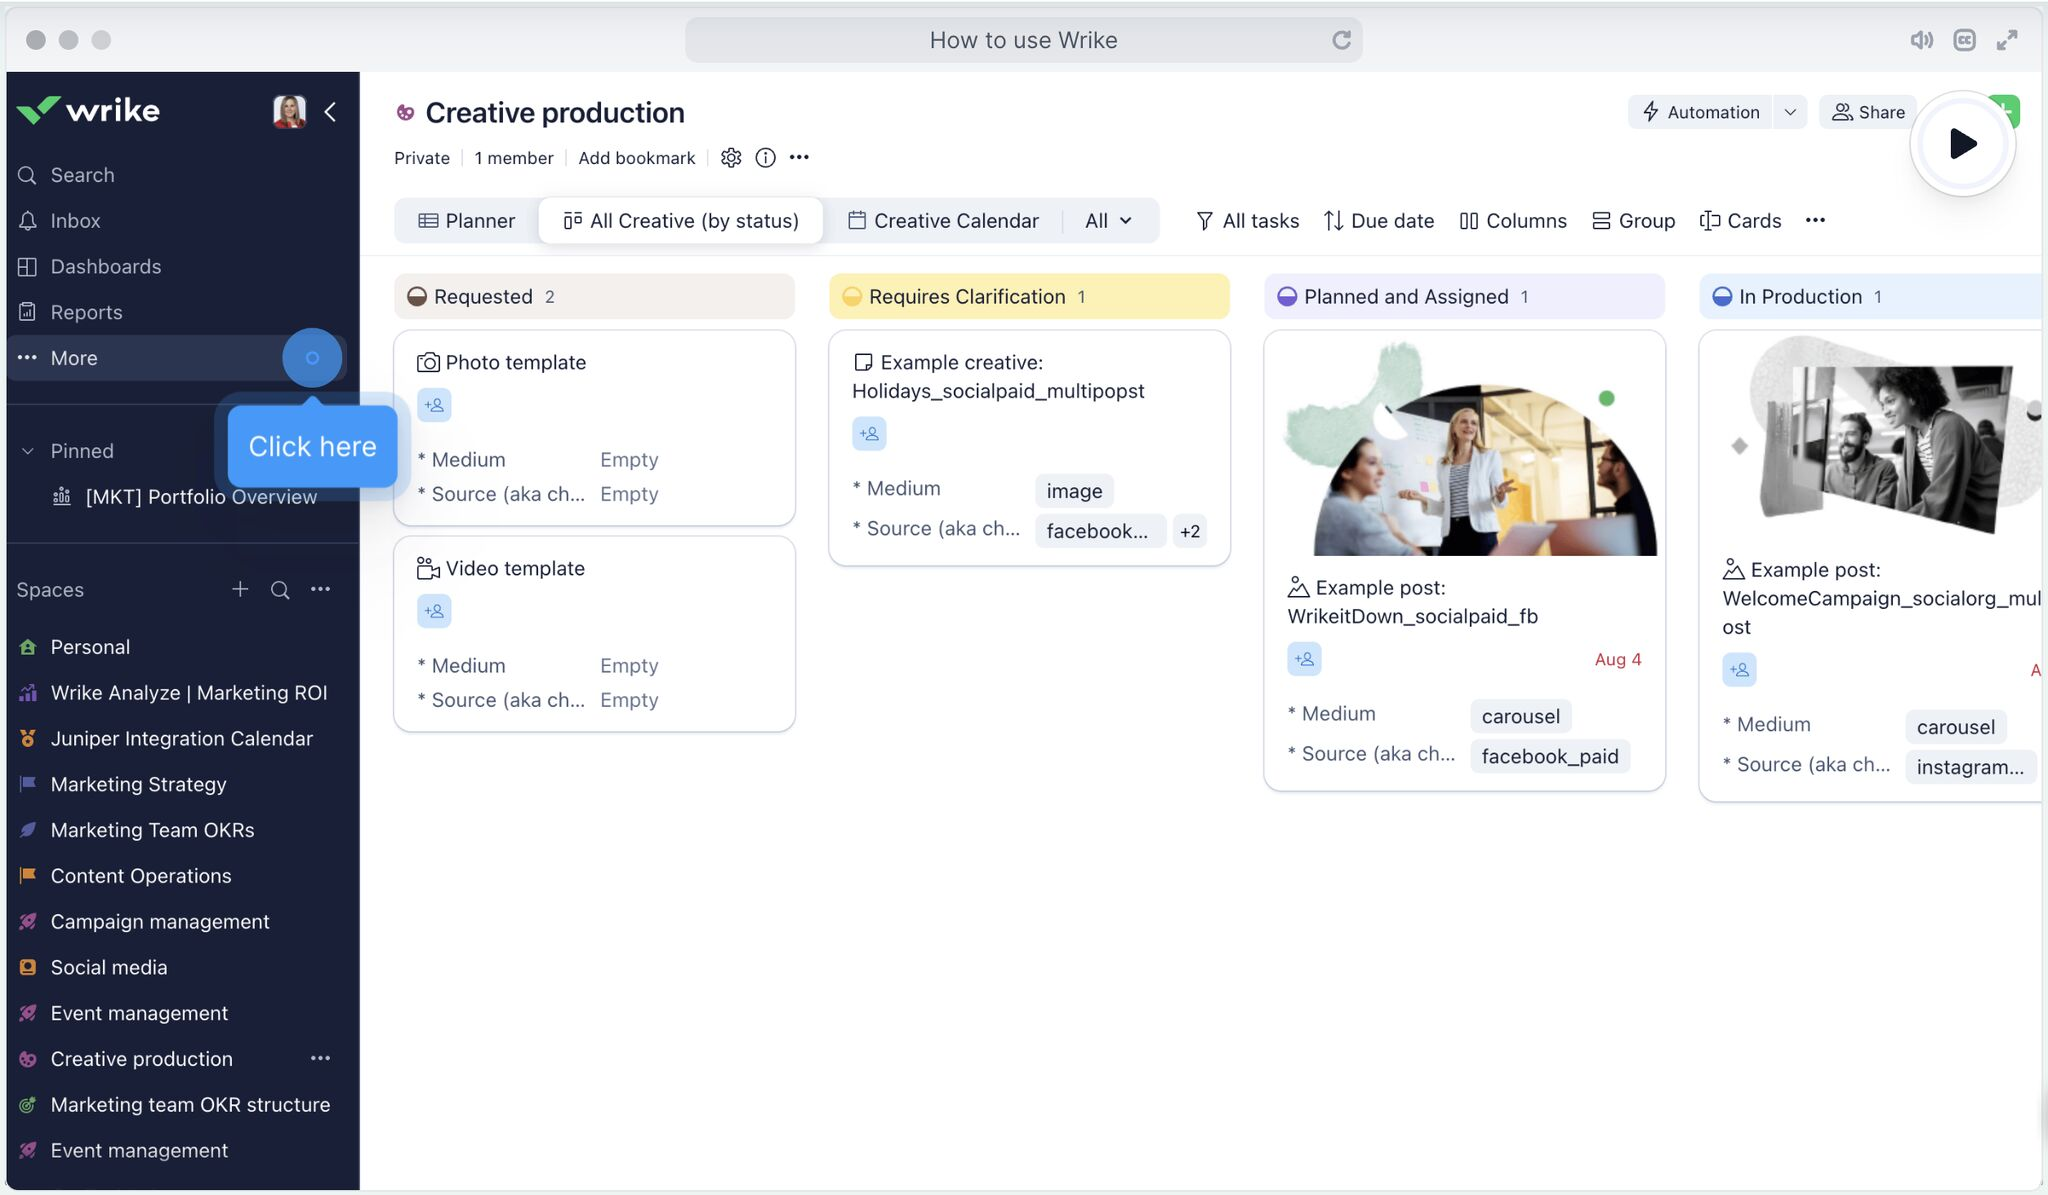Open the WrikeitDown post thumbnail image
The width and height of the screenshot is (2048, 1195).
1464,450
